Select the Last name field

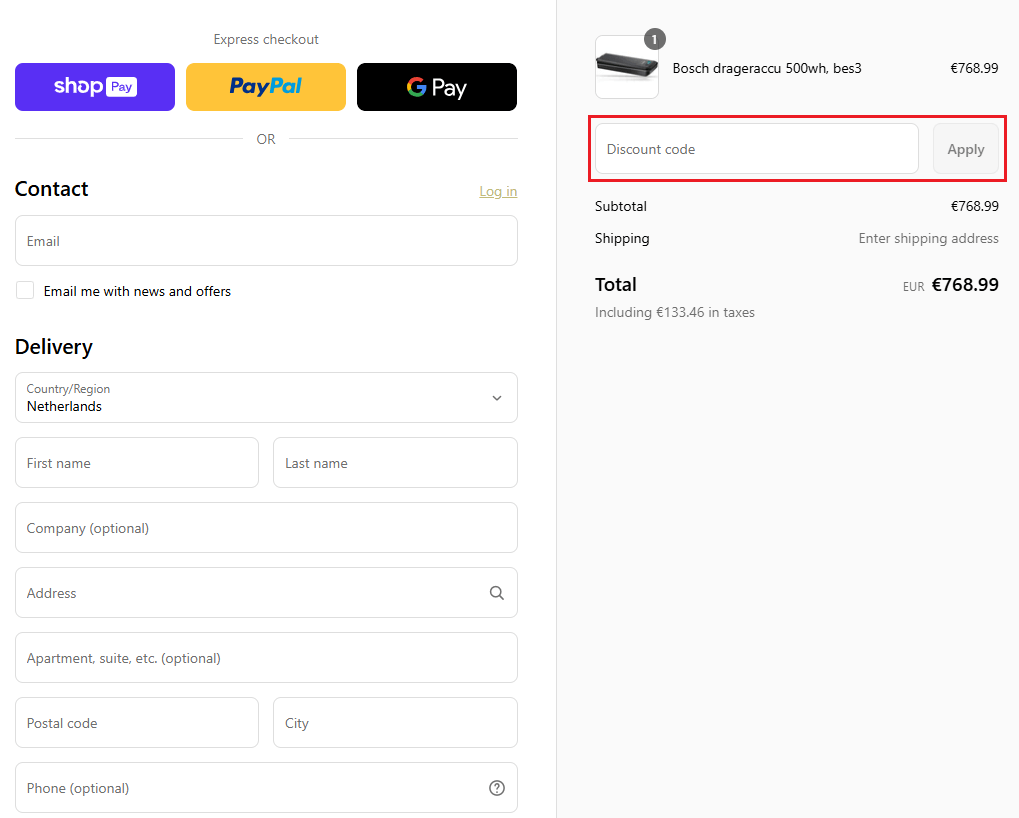(395, 463)
